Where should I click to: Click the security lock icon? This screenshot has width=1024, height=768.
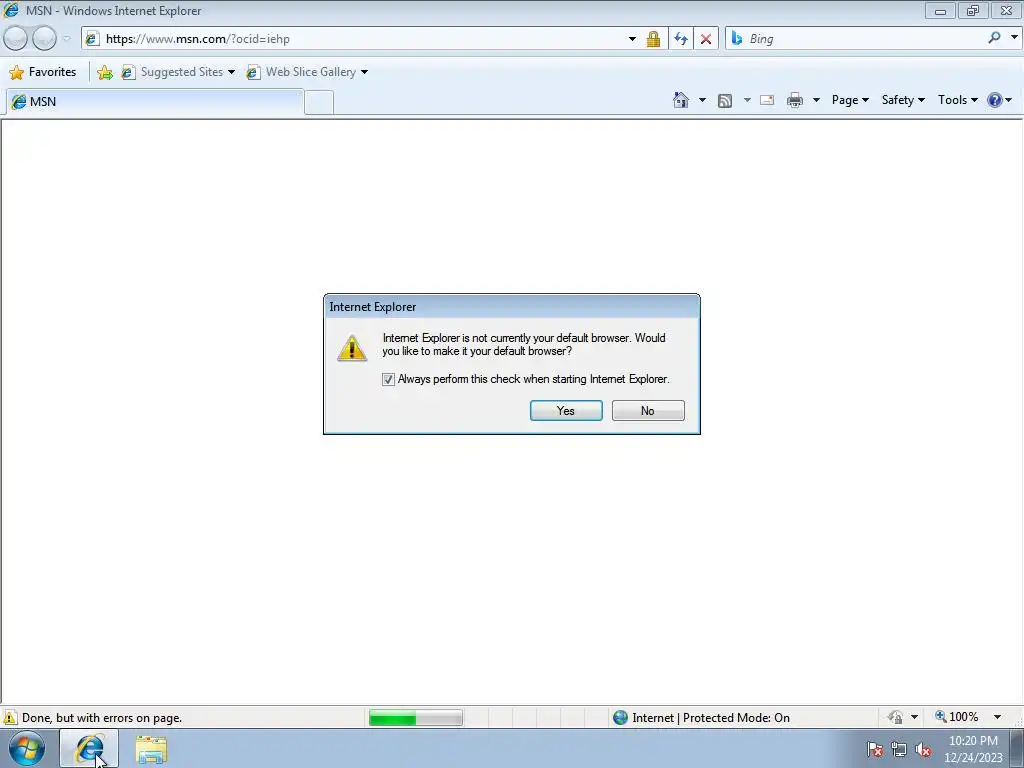[653, 39]
